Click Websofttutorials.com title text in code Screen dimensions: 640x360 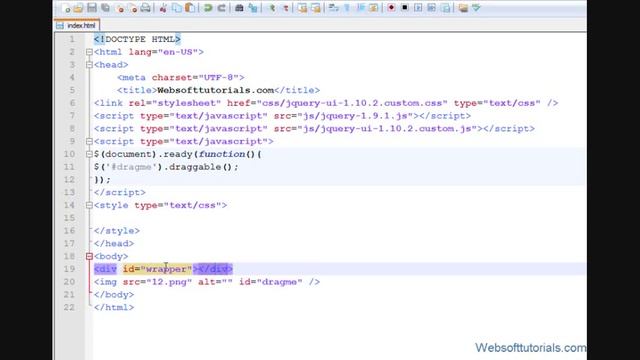tap(216, 90)
